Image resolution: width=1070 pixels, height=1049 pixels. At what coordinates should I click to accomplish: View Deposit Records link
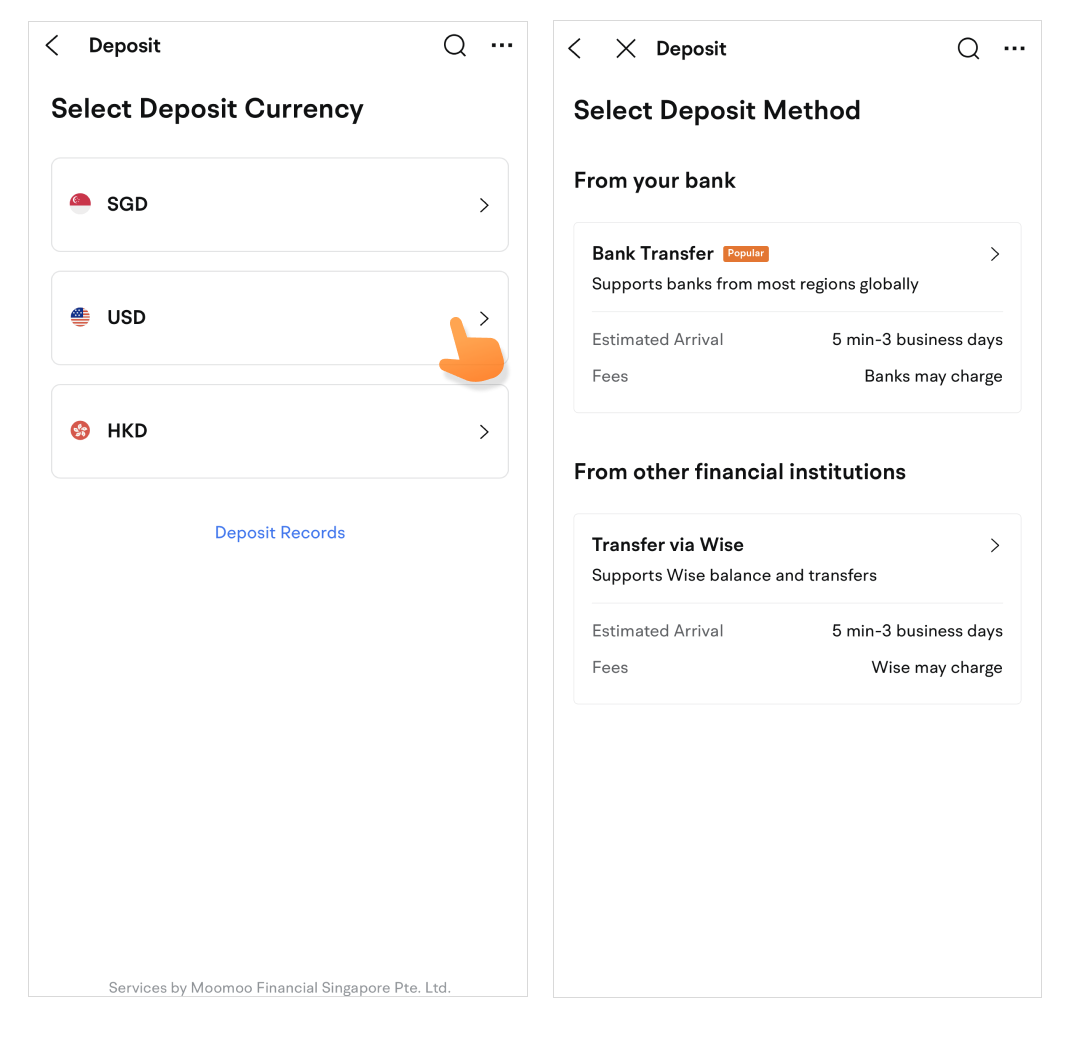280,533
